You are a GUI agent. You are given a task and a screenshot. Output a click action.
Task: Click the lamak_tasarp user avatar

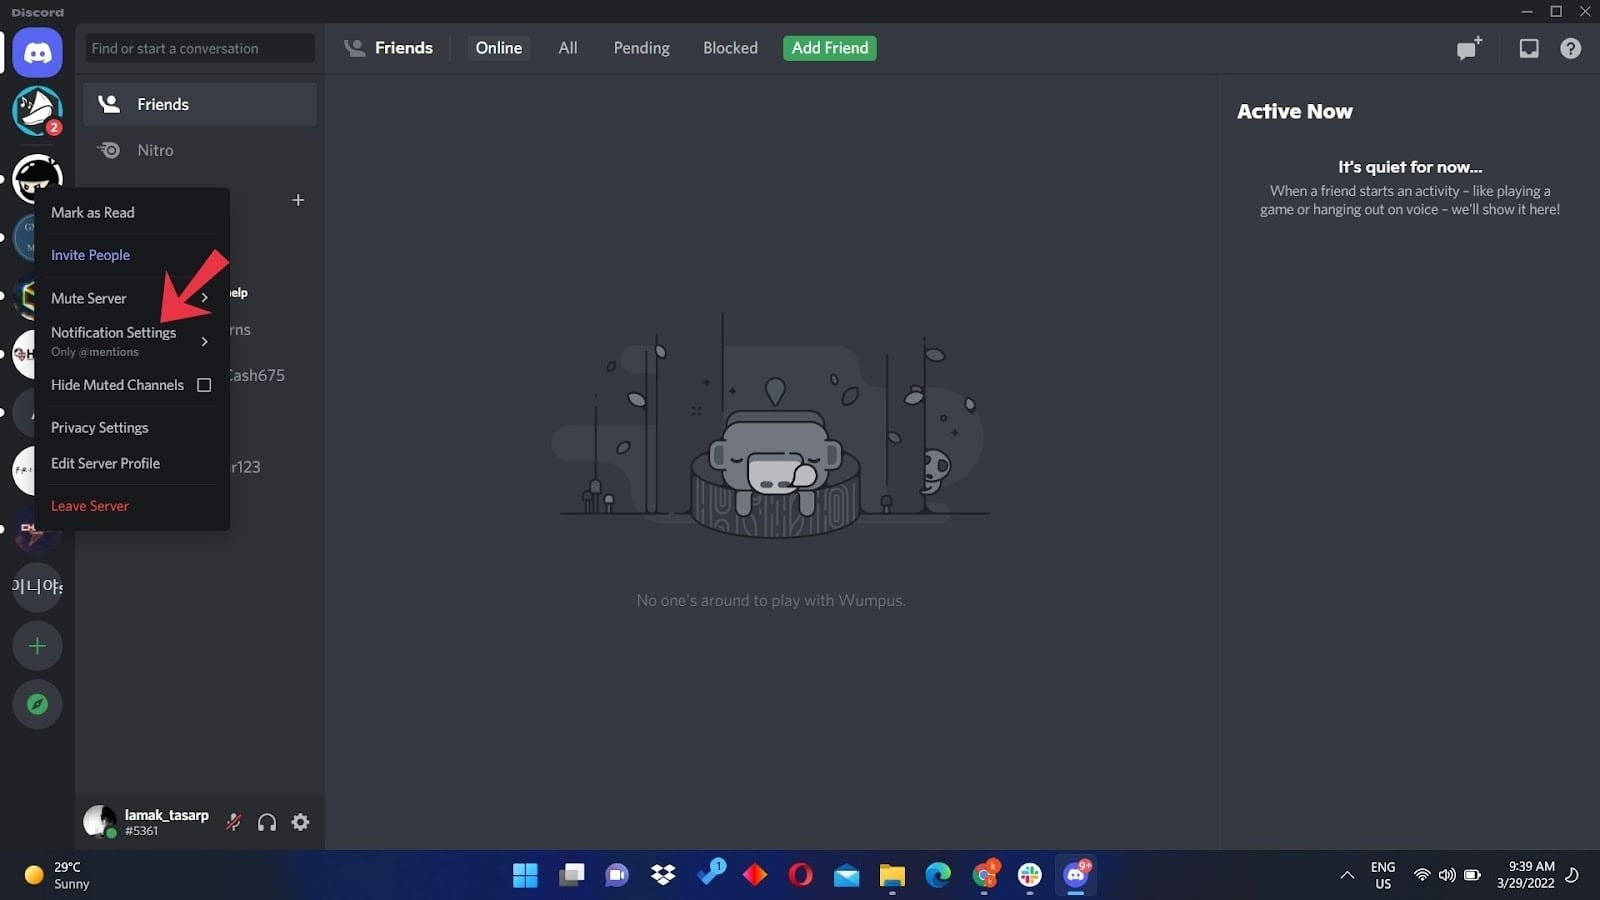(99, 822)
